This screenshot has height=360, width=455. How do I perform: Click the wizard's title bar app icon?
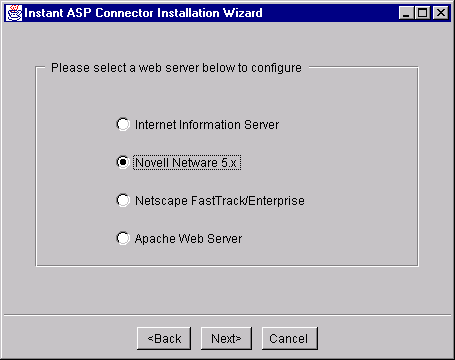[14, 13]
